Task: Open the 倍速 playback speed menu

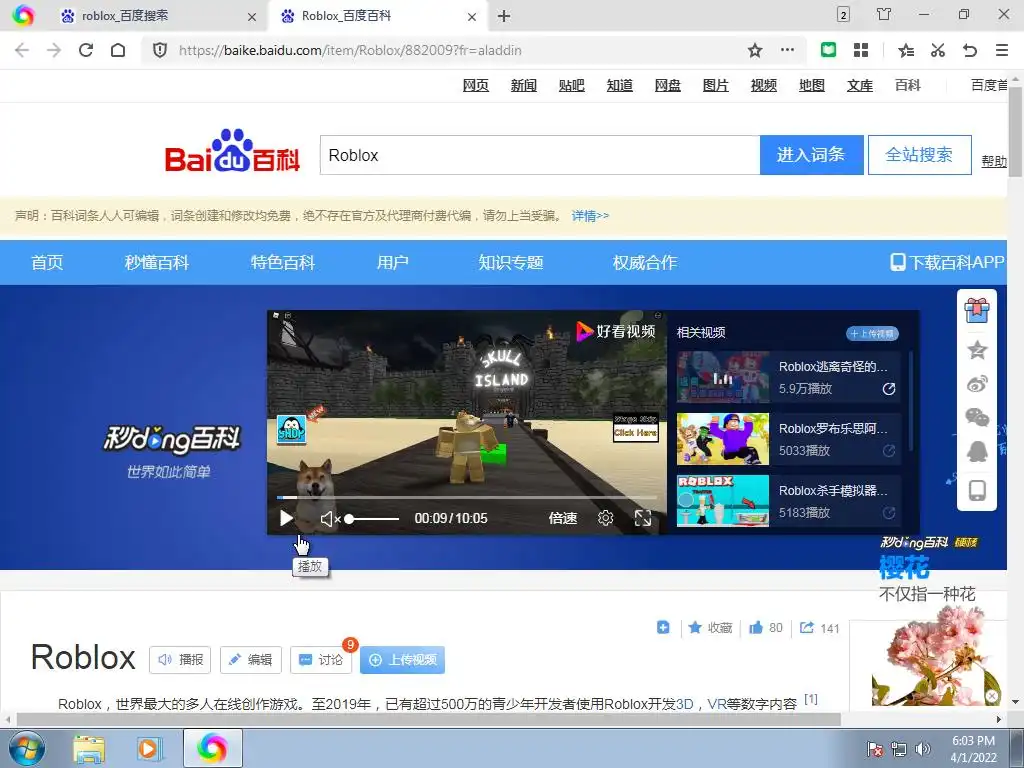Action: click(562, 519)
